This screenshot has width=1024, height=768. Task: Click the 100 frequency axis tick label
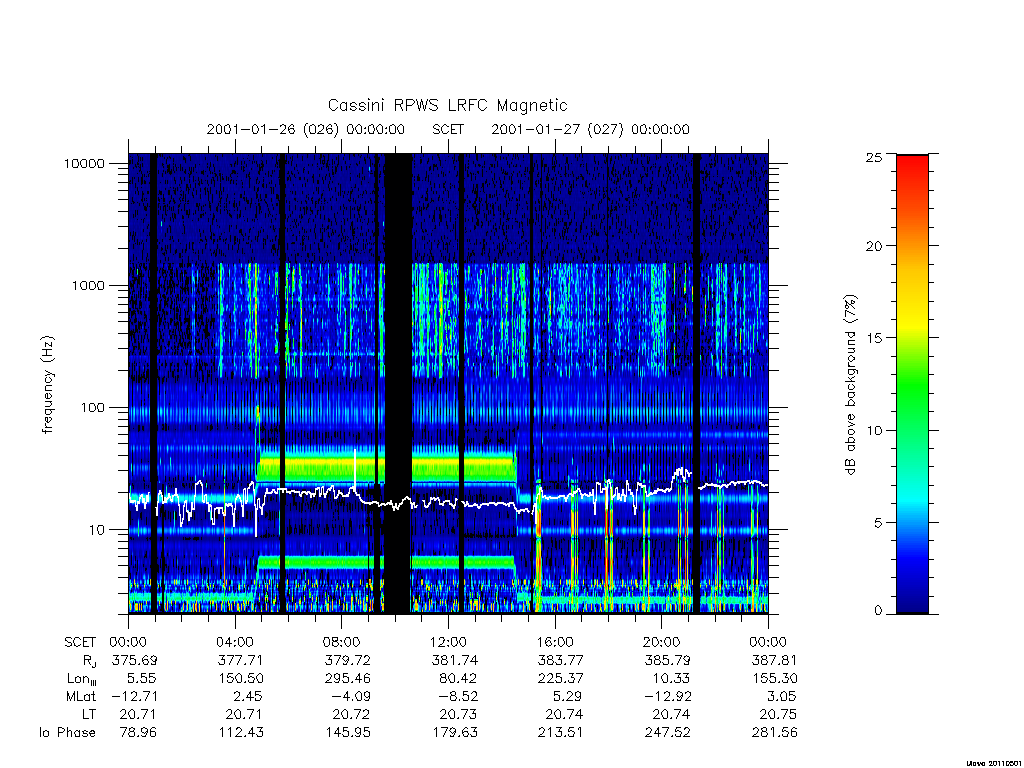[x=93, y=408]
